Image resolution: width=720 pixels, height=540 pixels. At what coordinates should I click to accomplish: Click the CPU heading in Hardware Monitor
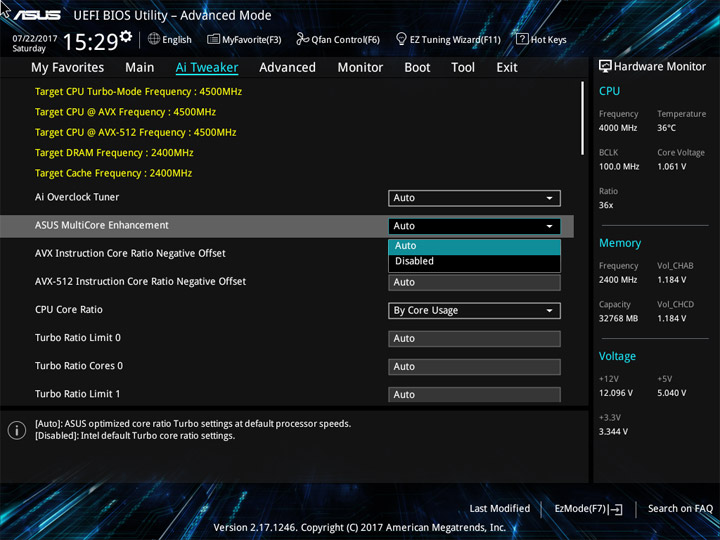pyautogui.click(x=609, y=91)
